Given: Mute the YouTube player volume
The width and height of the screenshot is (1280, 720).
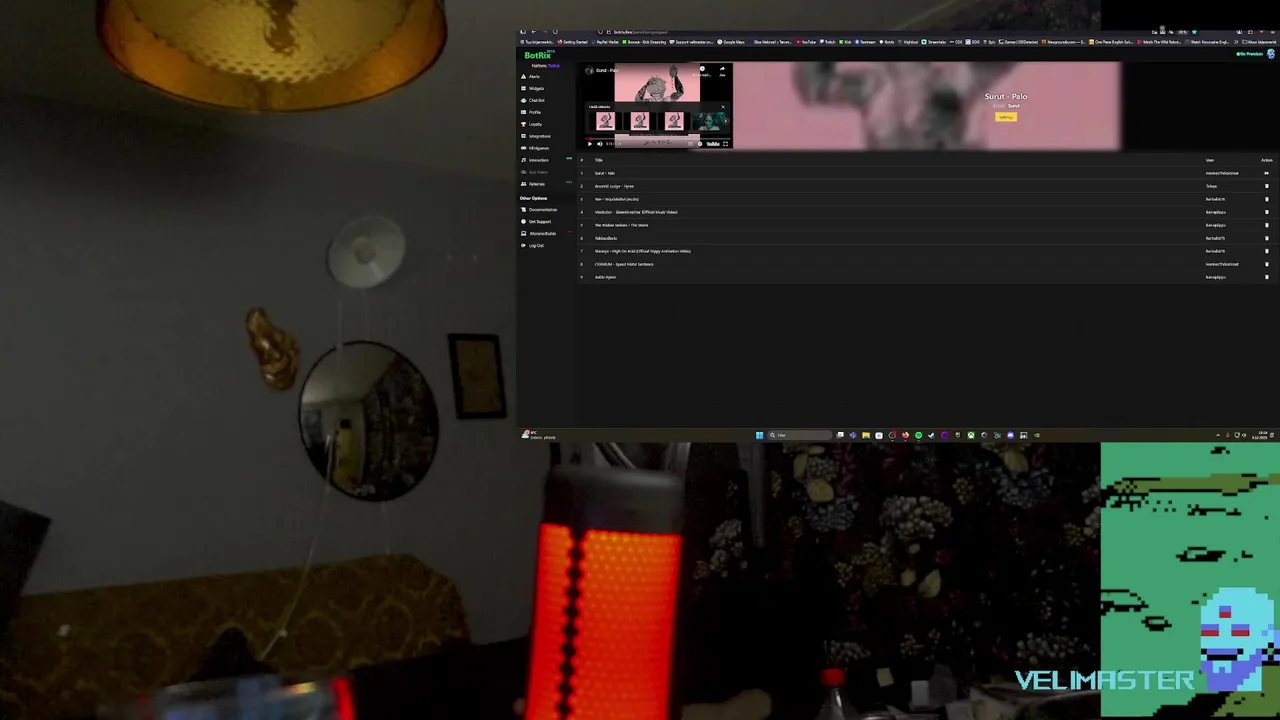Looking at the screenshot, I should coord(600,144).
